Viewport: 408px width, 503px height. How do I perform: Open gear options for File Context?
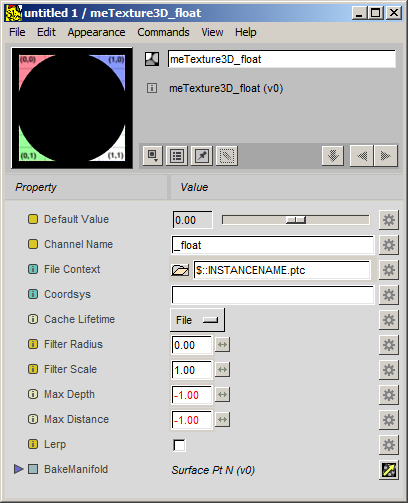click(x=389, y=270)
